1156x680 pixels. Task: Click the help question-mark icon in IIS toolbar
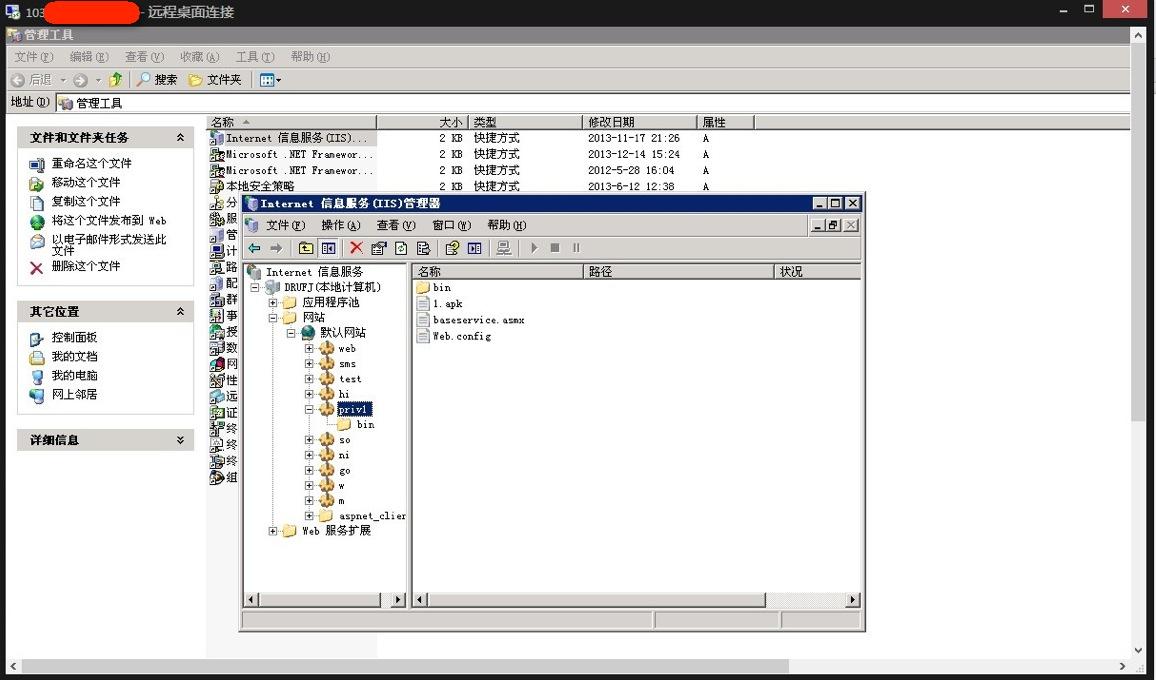[452, 249]
